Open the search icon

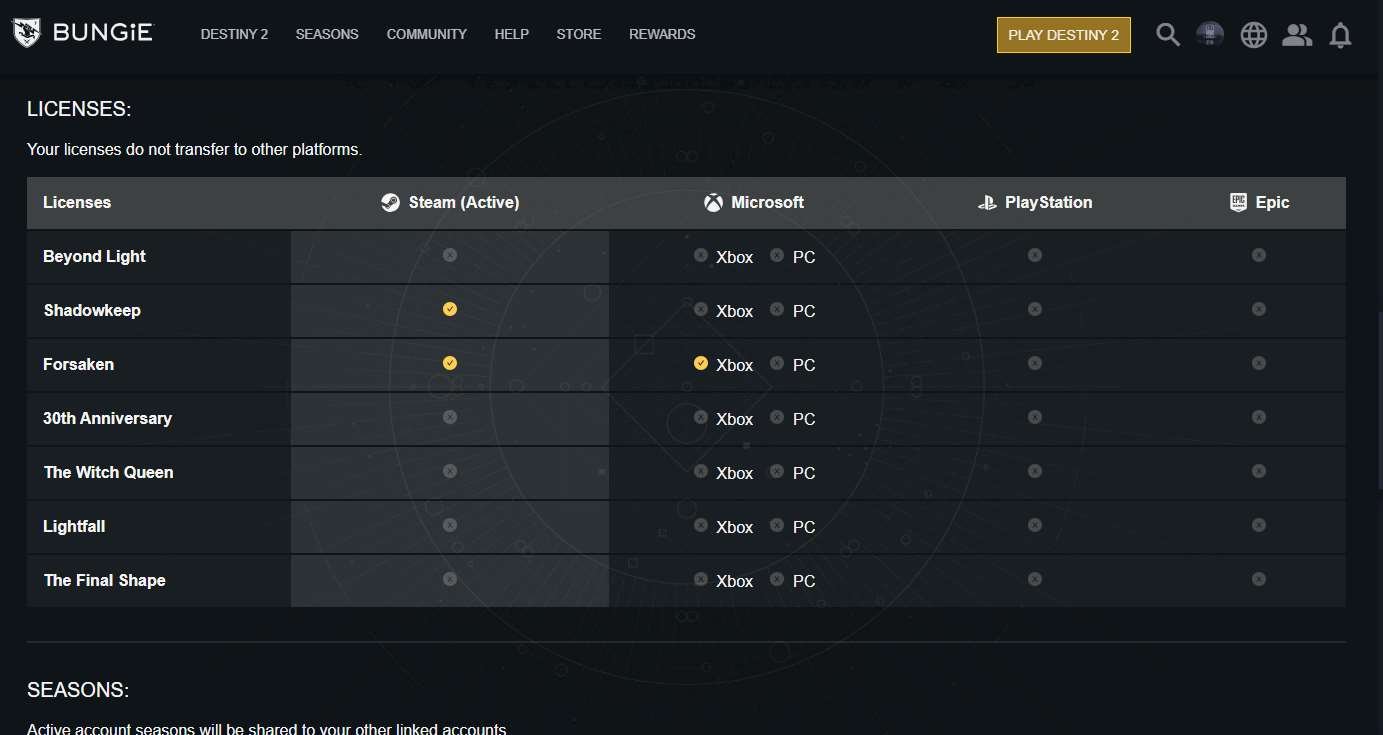pyautogui.click(x=1167, y=35)
